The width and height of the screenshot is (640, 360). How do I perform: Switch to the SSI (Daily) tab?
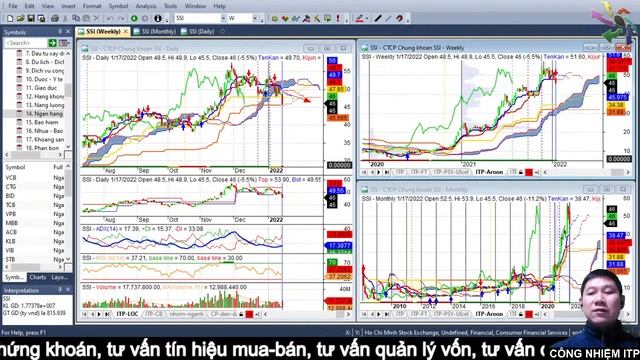[x=198, y=31]
